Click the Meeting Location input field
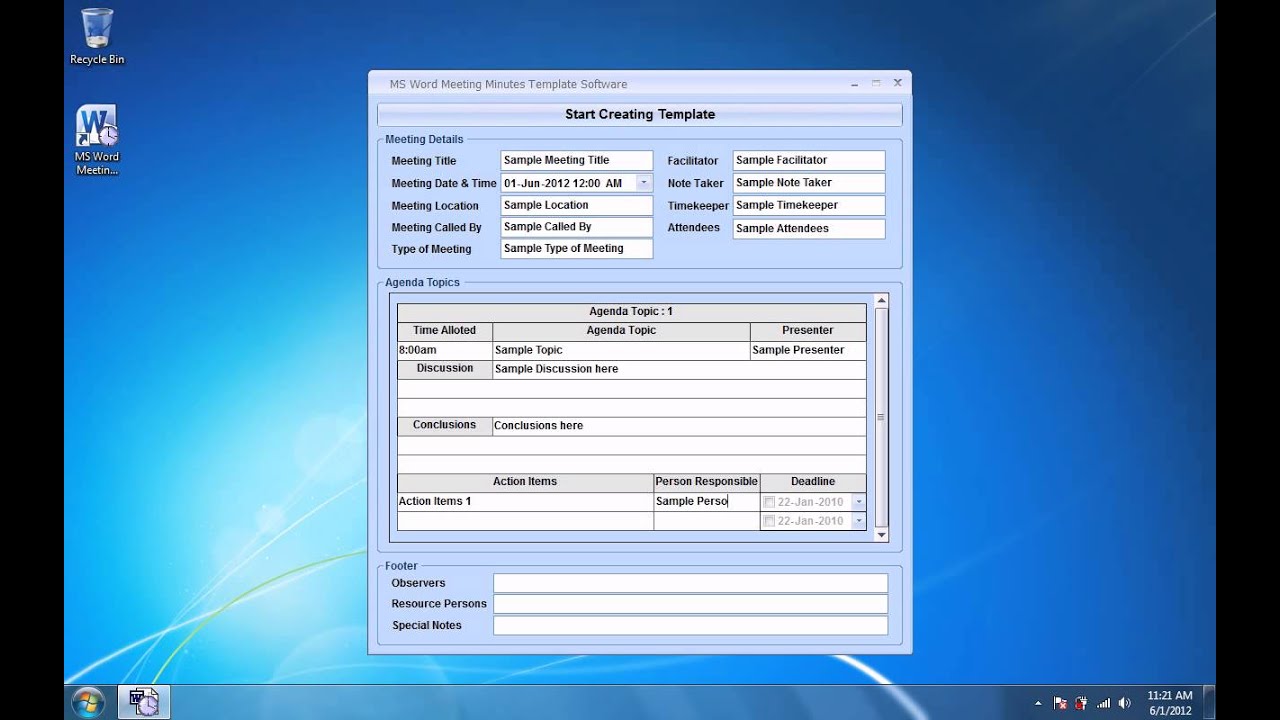The width and height of the screenshot is (1280, 720). (576, 205)
